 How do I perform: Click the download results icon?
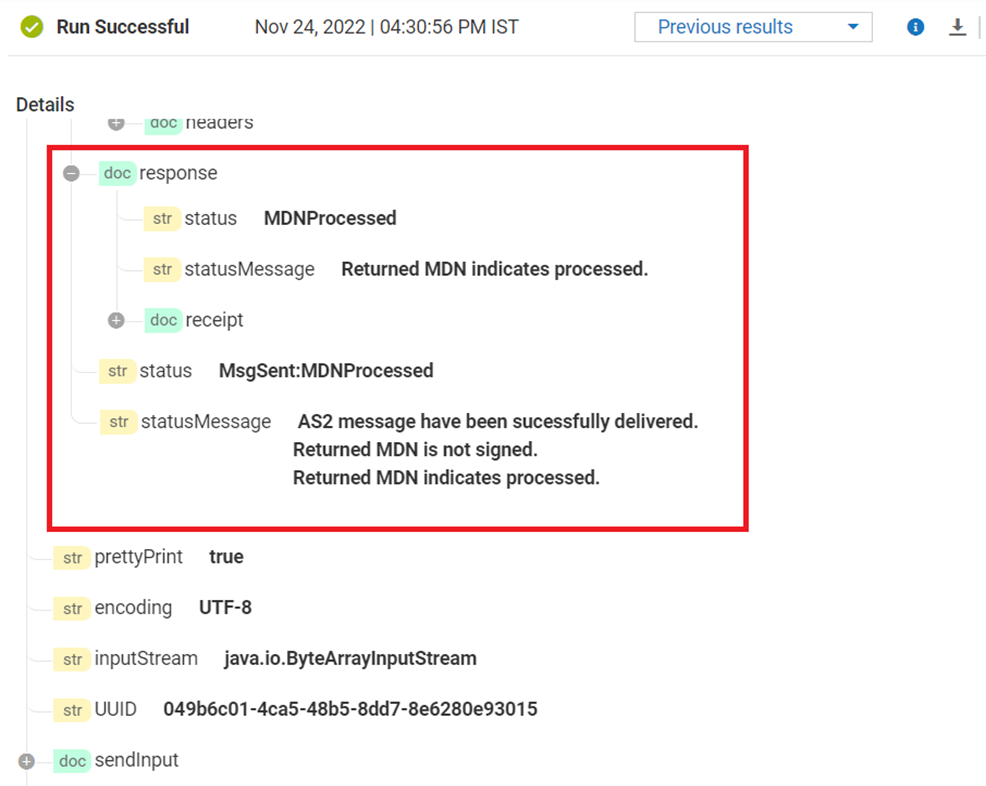click(x=957, y=27)
